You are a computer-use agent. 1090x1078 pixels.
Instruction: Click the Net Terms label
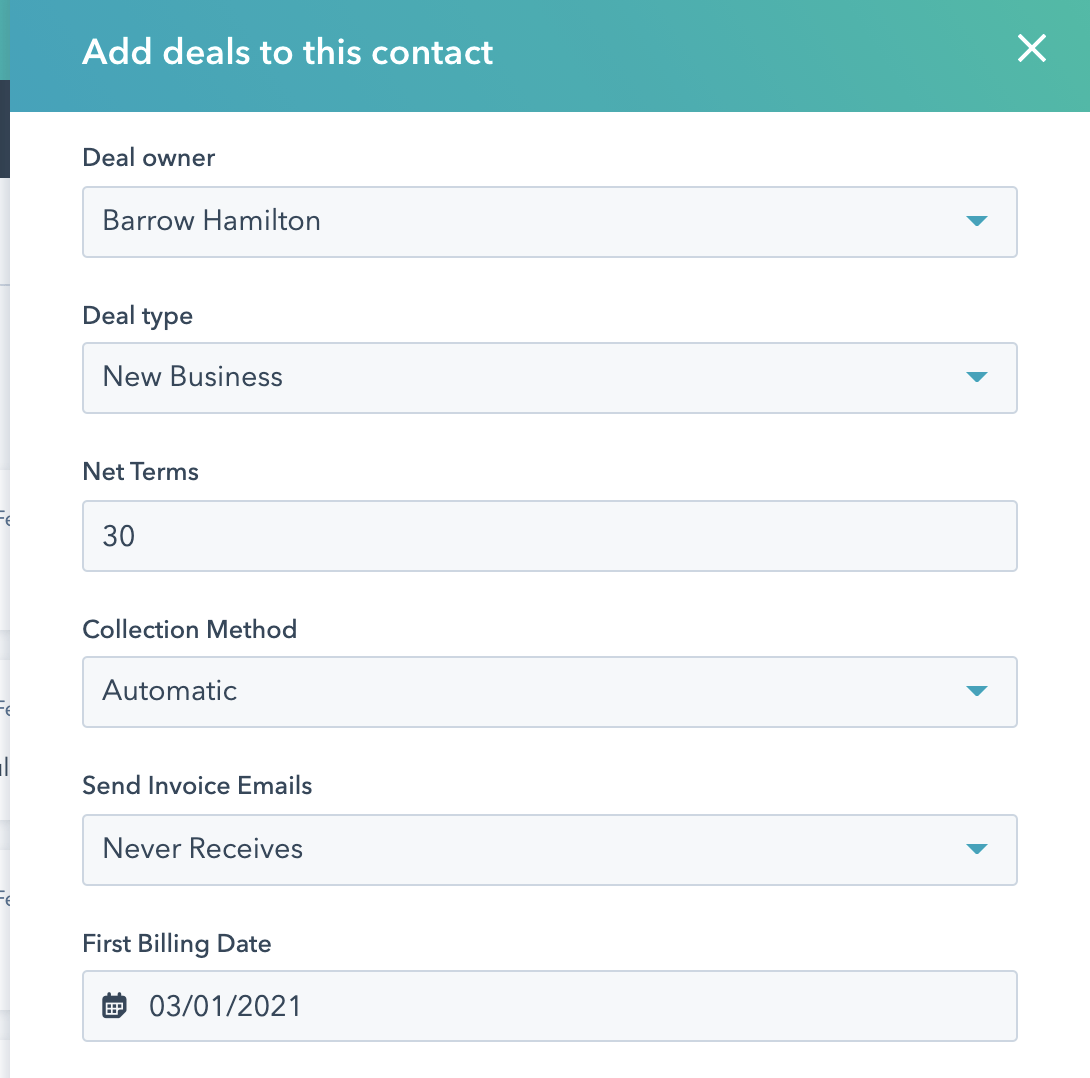141,472
